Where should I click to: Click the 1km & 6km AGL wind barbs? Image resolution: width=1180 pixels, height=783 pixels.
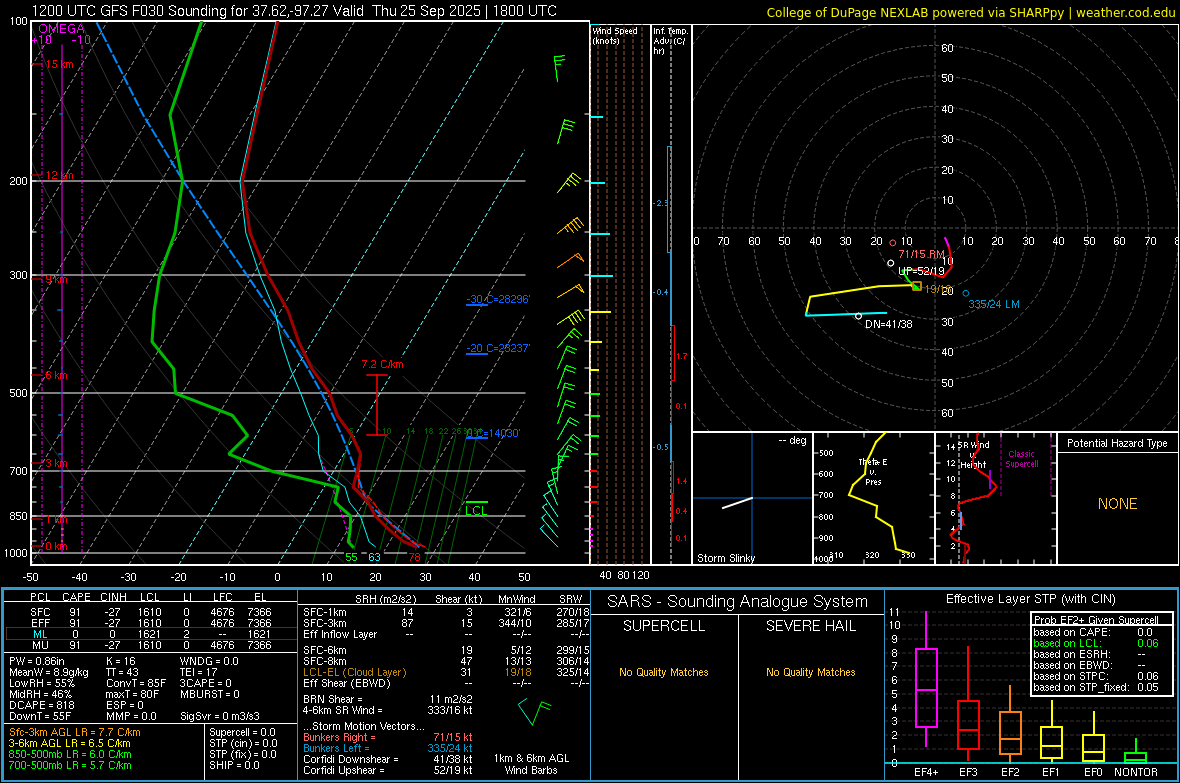(x=534, y=711)
